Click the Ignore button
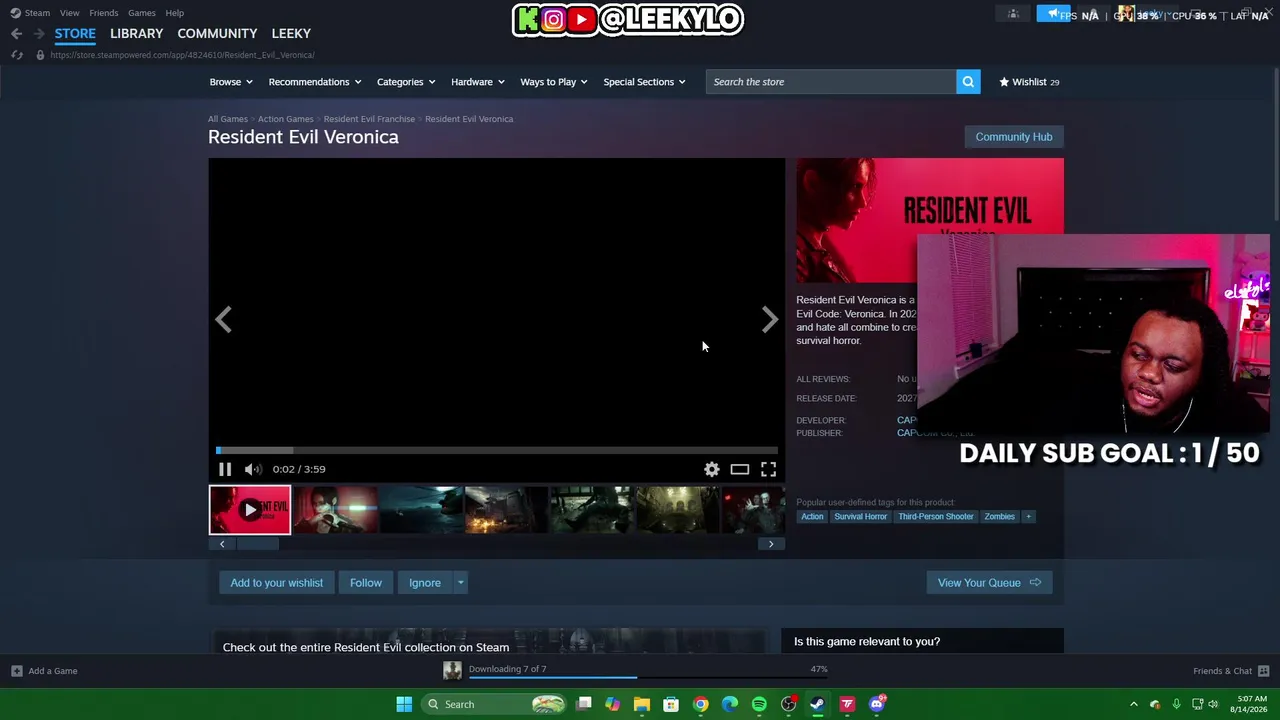 tap(425, 583)
